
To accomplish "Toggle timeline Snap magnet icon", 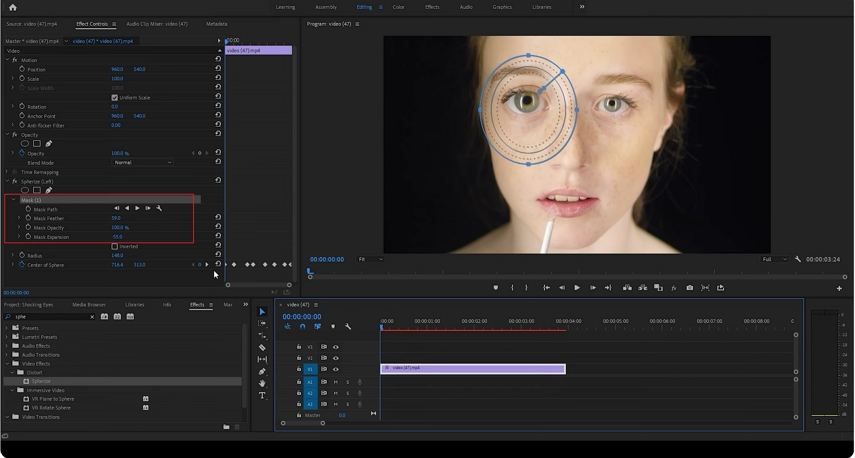I will (x=303, y=327).
